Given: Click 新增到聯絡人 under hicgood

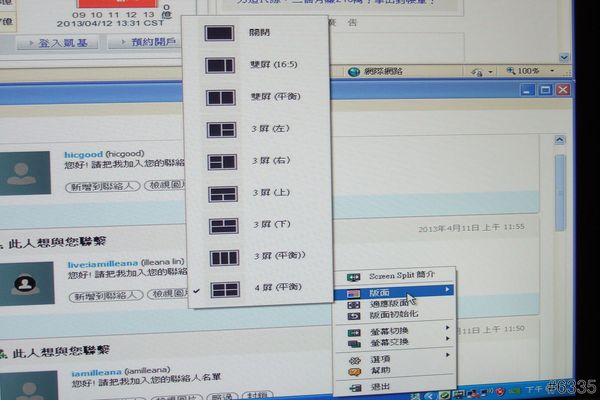Looking at the screenshot, I should coord(103,186).
